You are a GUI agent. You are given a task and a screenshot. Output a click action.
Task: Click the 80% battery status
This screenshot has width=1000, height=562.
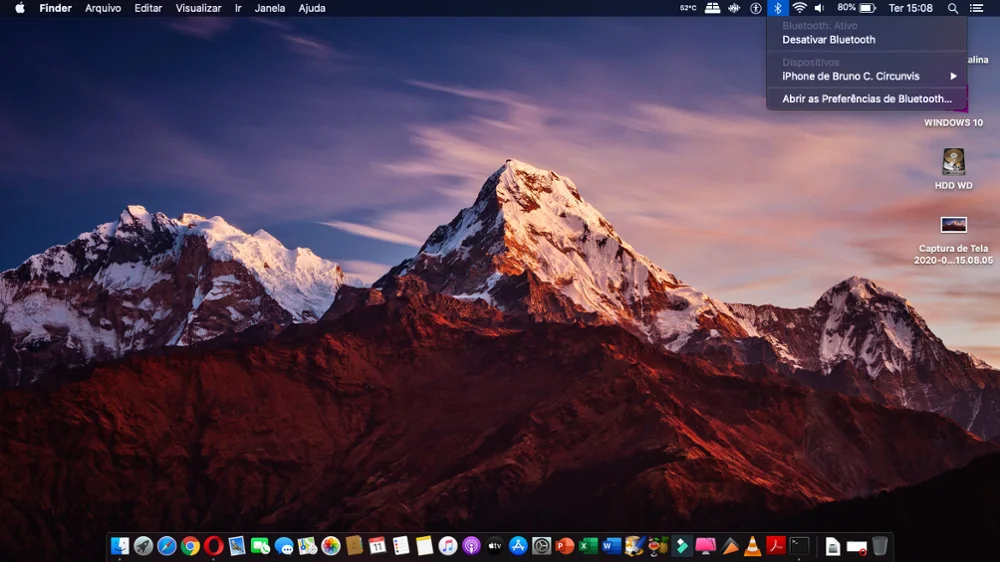(x=856, y=8)
